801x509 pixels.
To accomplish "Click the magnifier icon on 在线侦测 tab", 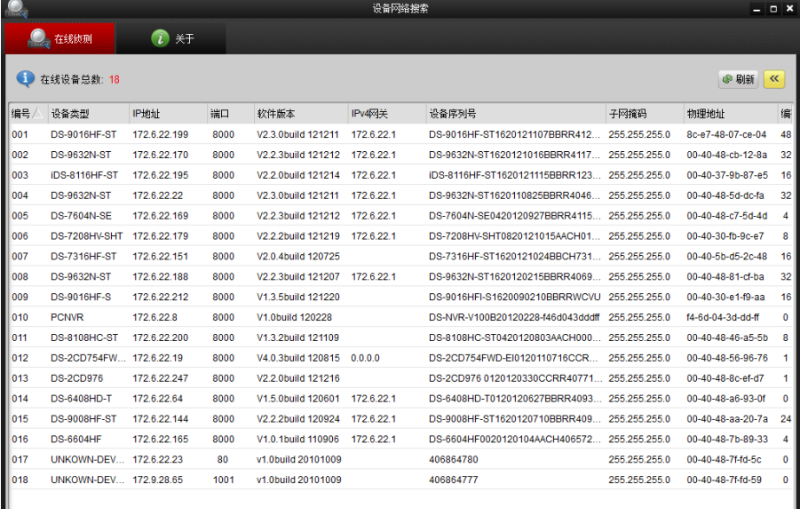I will [39, 38].
